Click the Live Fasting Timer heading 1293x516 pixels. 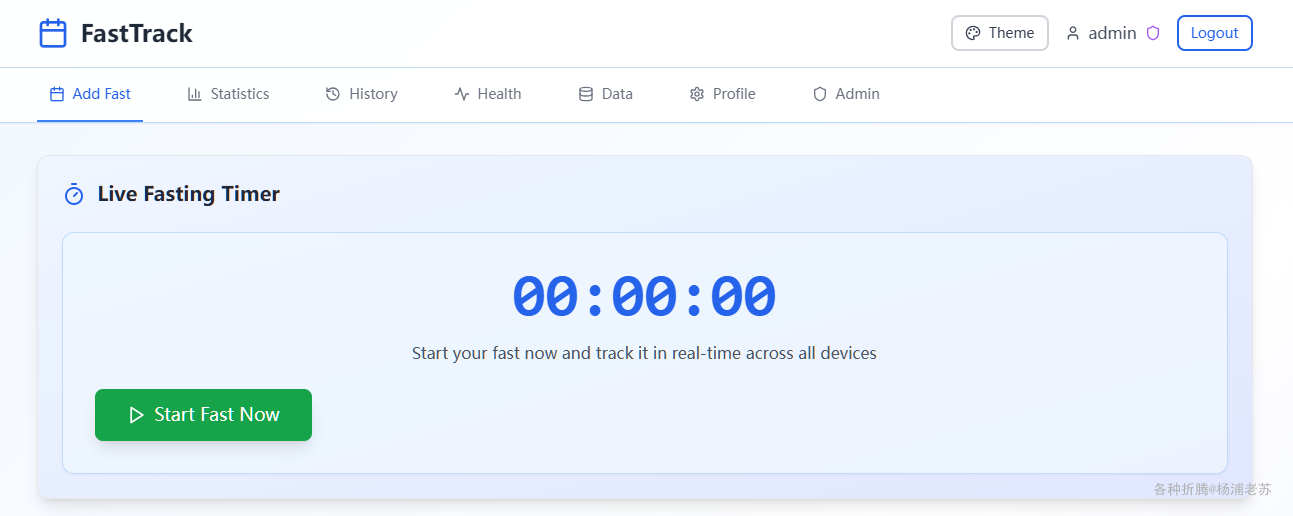click(189, 194)
